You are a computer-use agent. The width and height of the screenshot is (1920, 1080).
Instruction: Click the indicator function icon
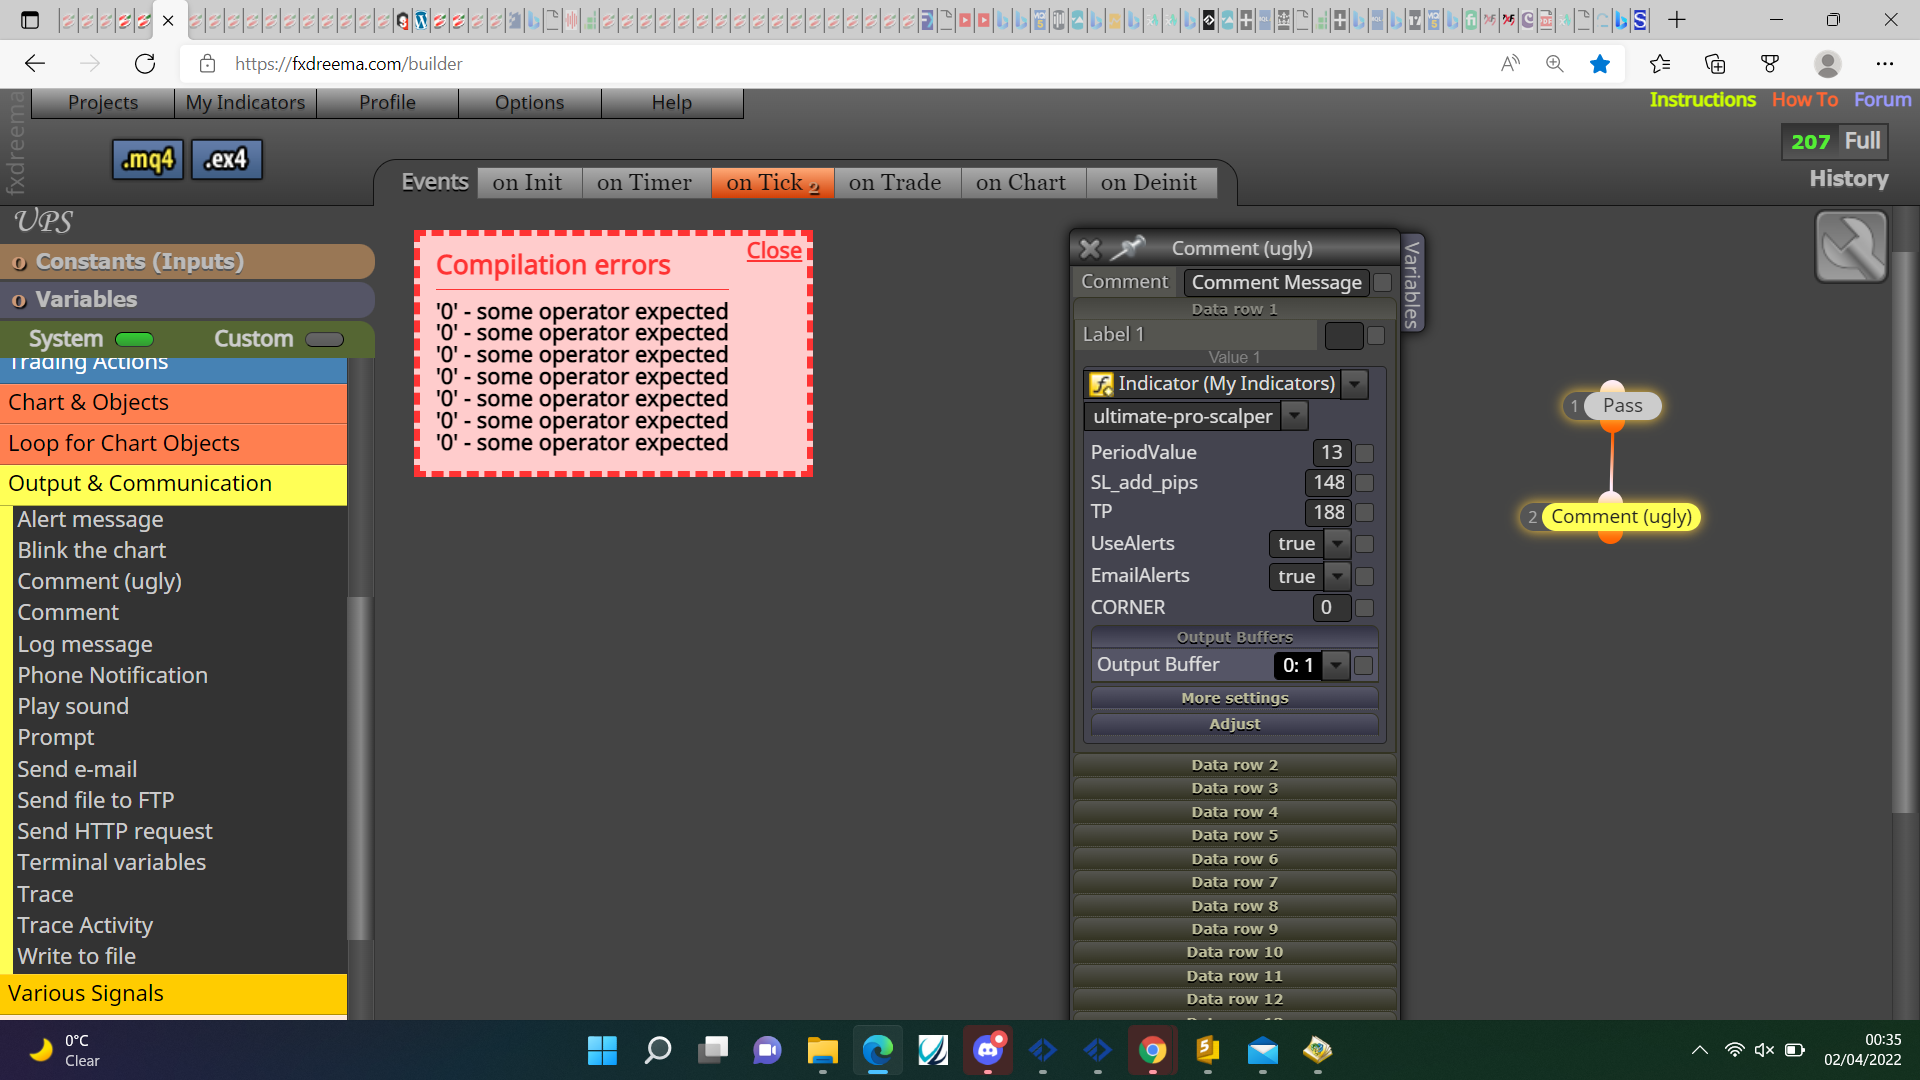(1101, 384)
